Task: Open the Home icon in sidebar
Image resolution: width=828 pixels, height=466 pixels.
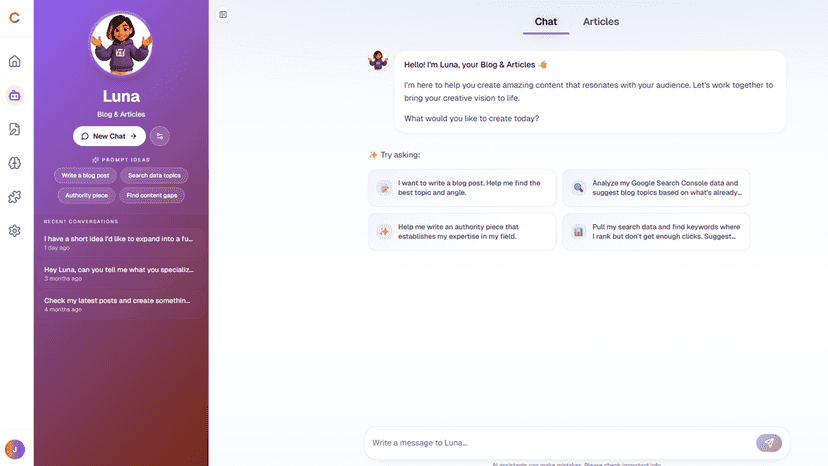Action: [15, 61]
